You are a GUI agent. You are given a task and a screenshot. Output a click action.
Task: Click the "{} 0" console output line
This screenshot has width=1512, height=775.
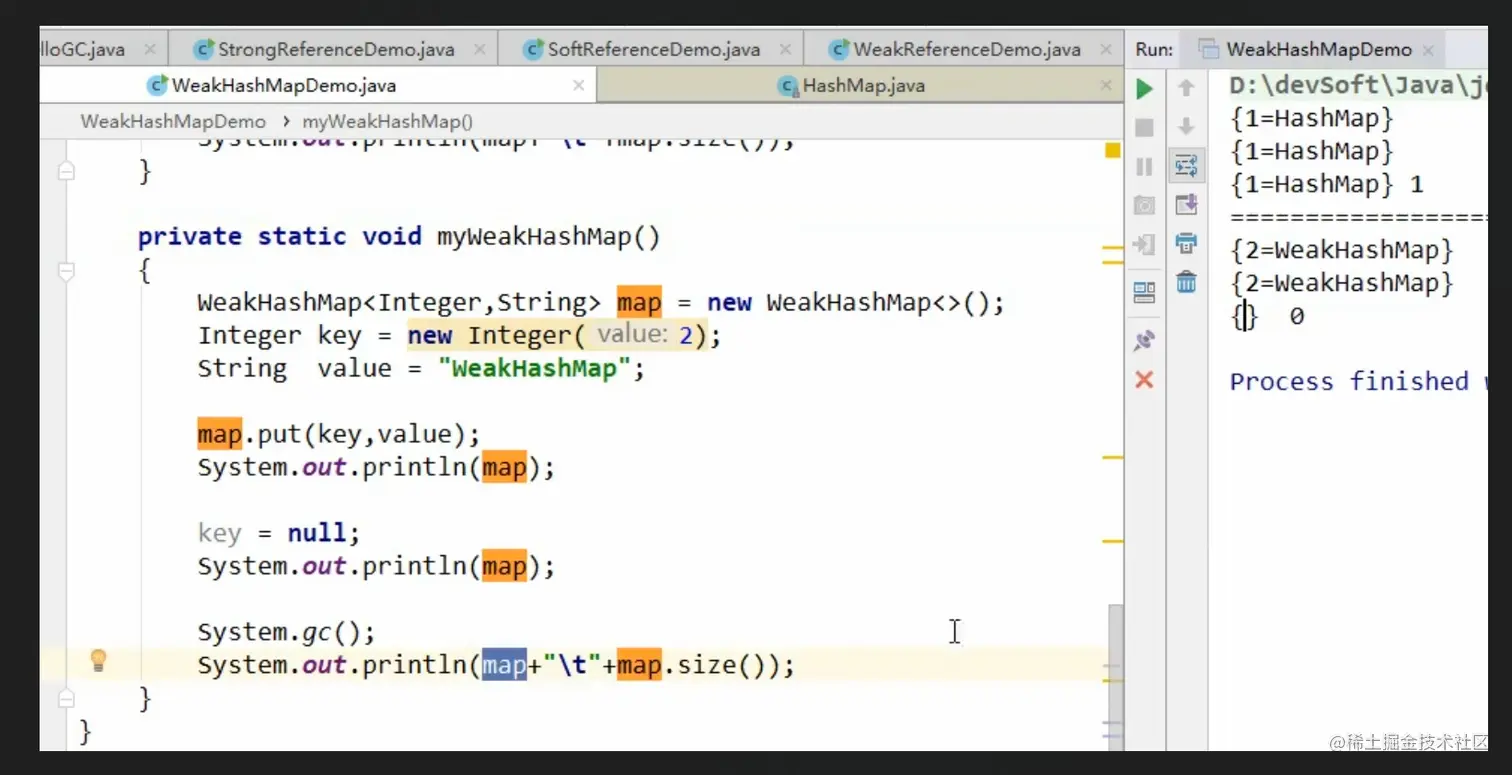[1267, 317]
